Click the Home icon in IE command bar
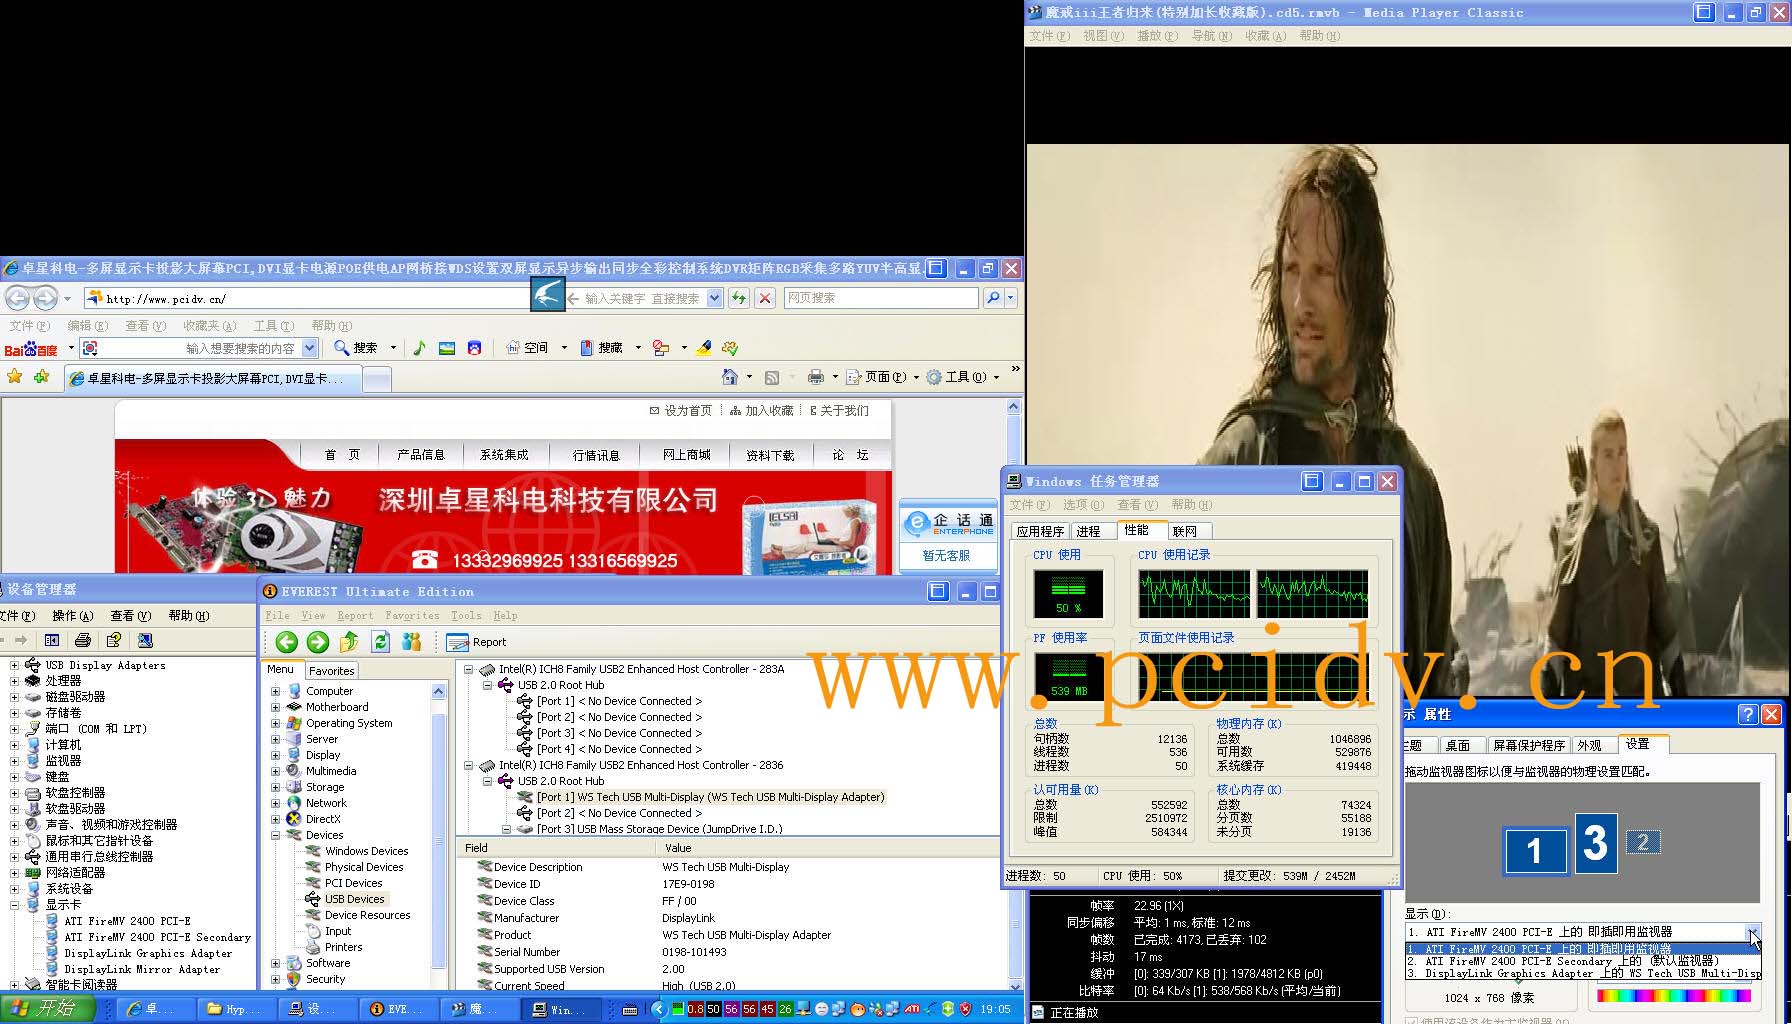Image resolution: width=1792 pixels, height=1024 pixels. coord(730,377)
